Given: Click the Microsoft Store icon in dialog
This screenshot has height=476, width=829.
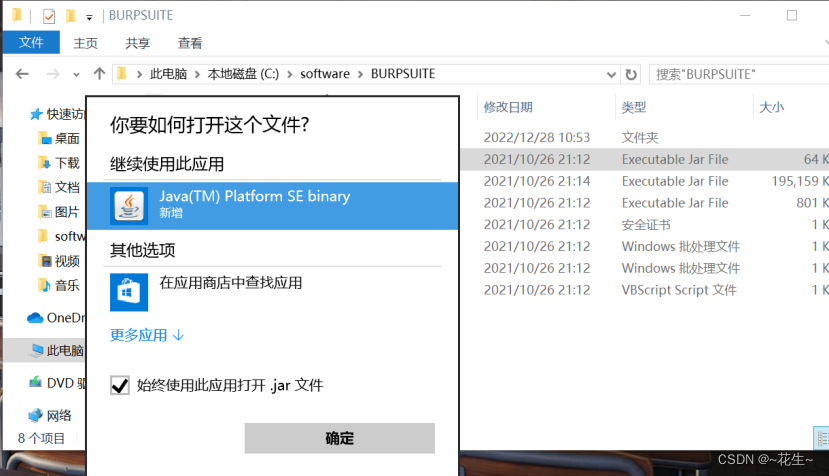Looking at the screenshot, I should pos(128,292).
